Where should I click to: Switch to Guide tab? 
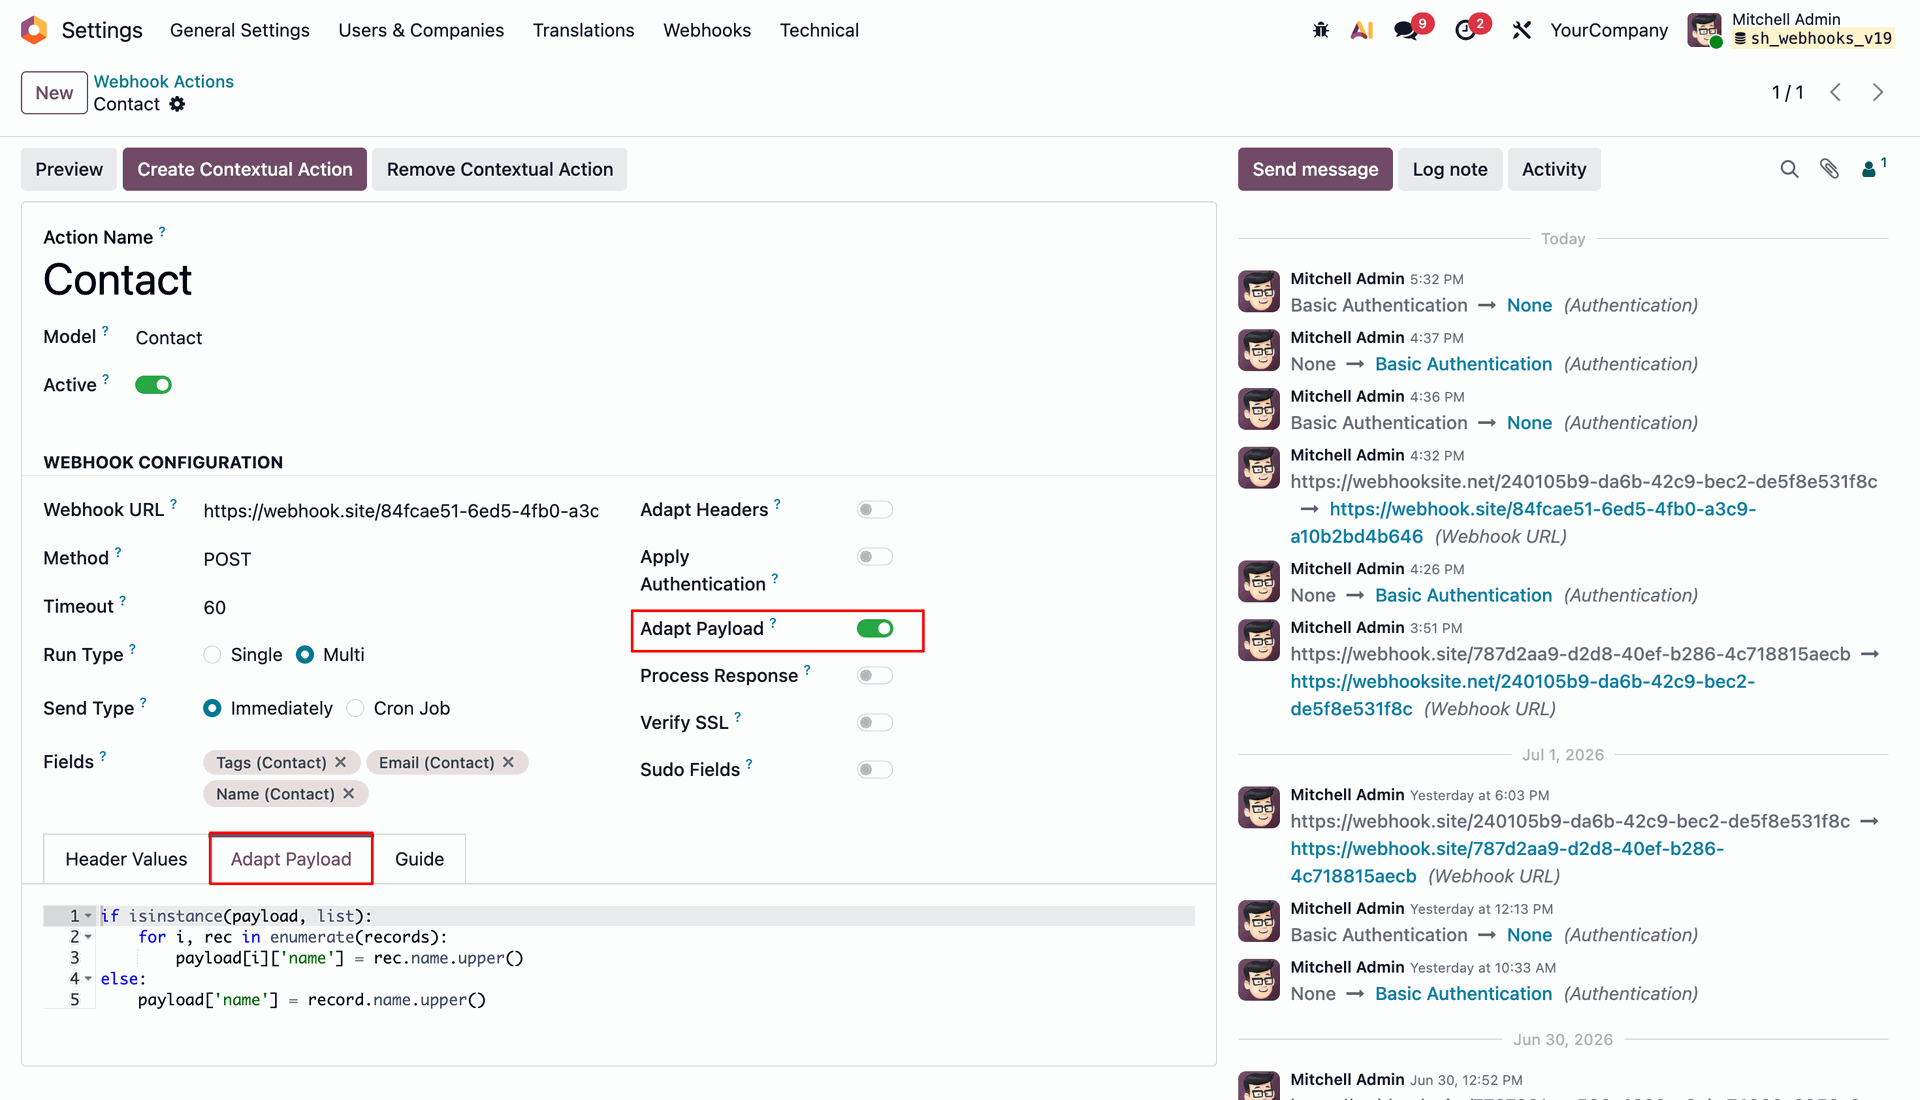click(x=419, y=859)
